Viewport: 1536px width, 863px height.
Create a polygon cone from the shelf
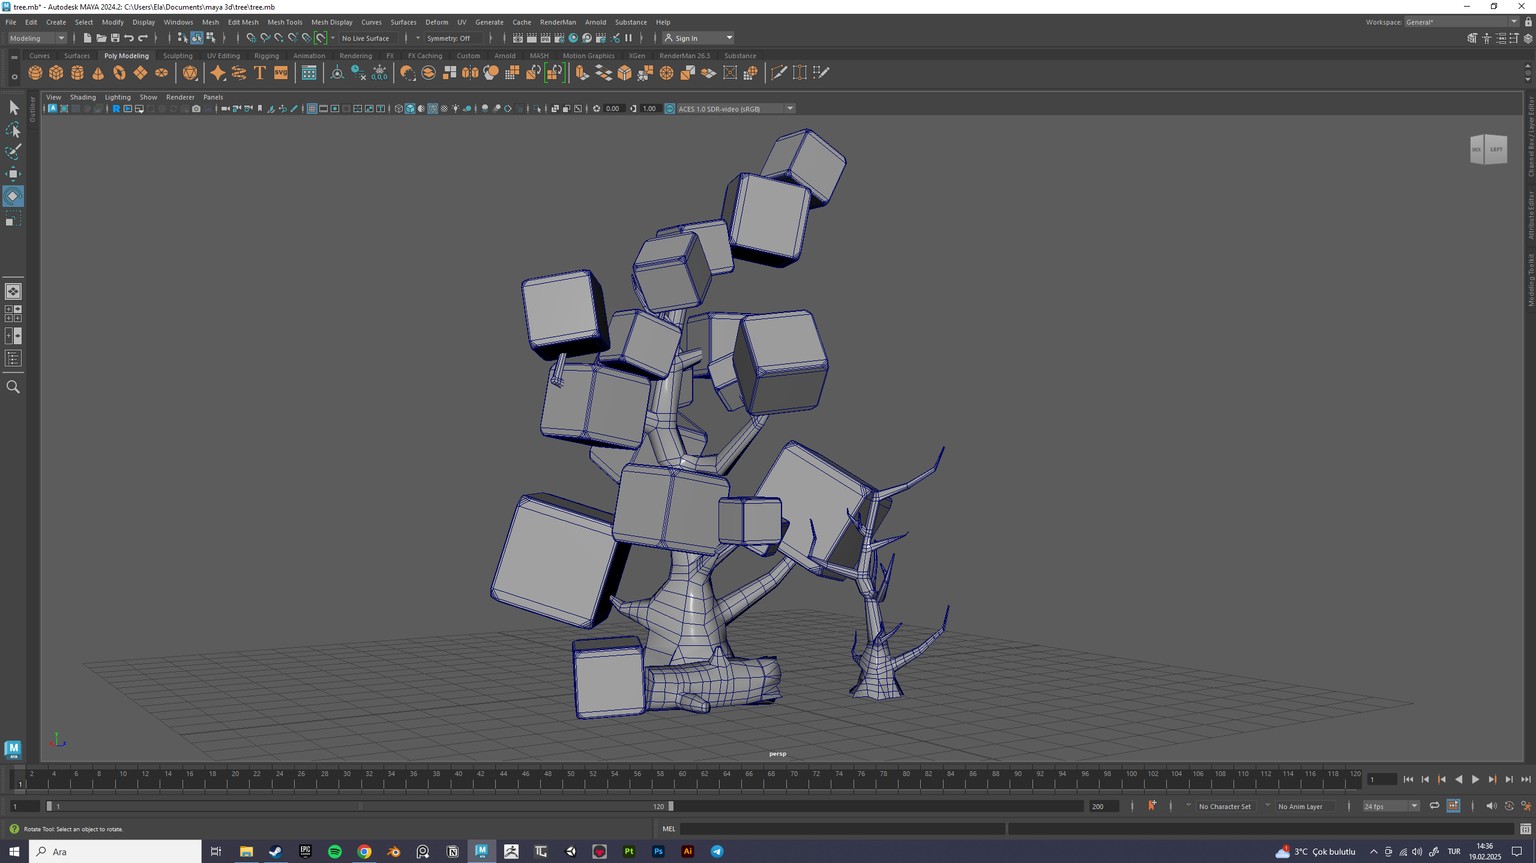(x=98, y=73)
